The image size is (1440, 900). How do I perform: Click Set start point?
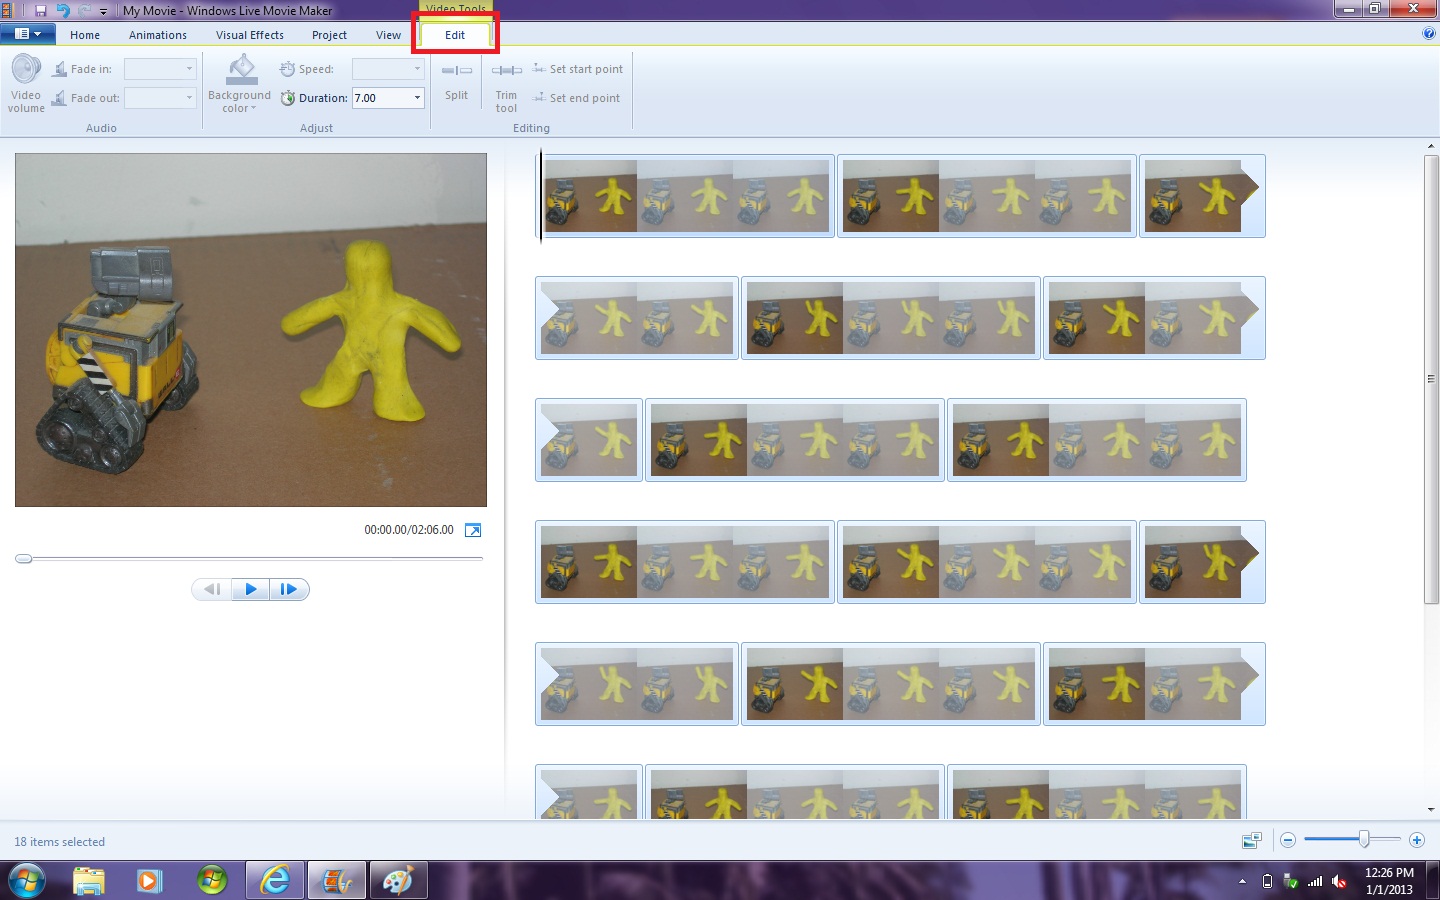pyautogui.click(x=578, y=69)
